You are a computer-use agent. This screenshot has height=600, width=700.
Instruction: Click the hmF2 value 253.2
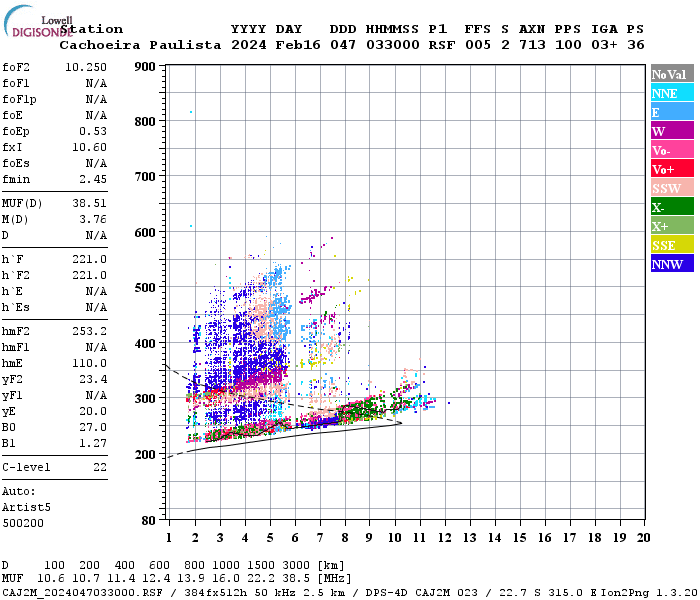pos(89,331)
